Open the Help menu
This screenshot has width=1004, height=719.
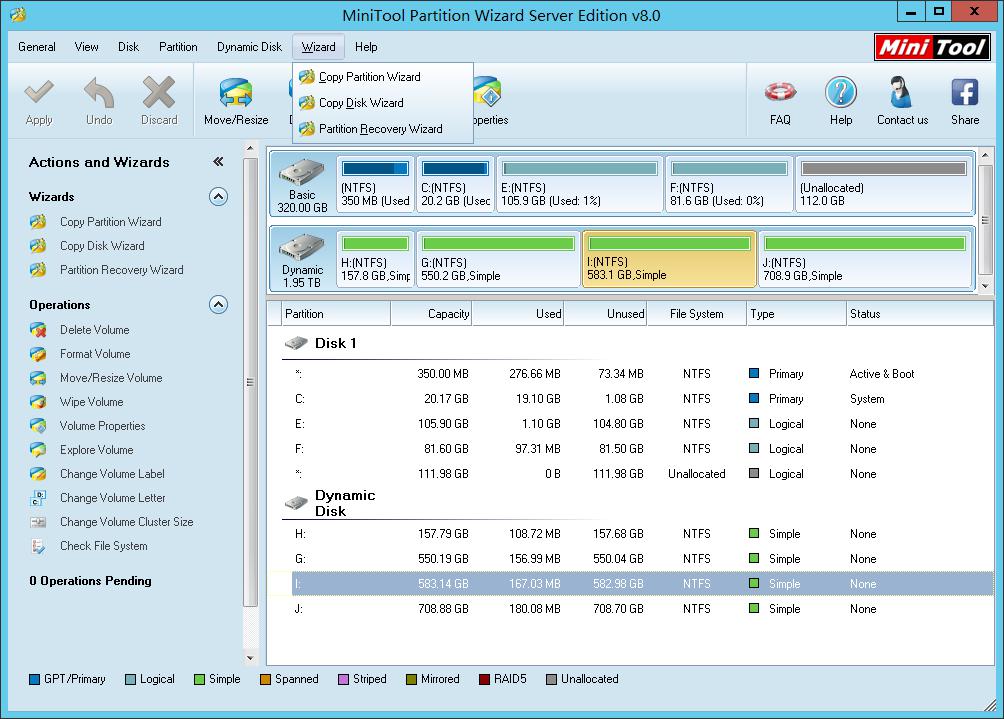(x=366, y=47)
